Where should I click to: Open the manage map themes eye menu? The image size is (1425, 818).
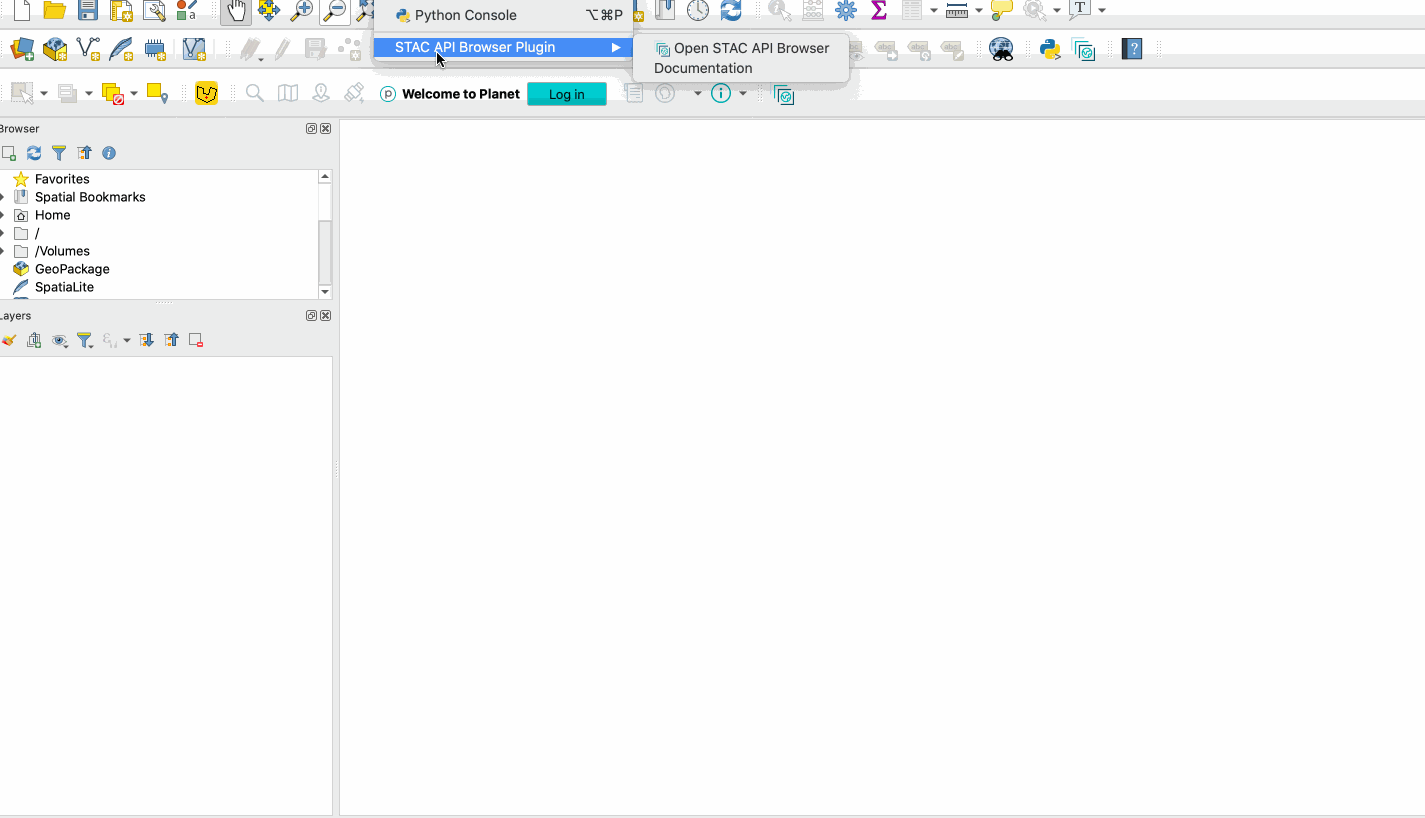(x=60, y=340)
